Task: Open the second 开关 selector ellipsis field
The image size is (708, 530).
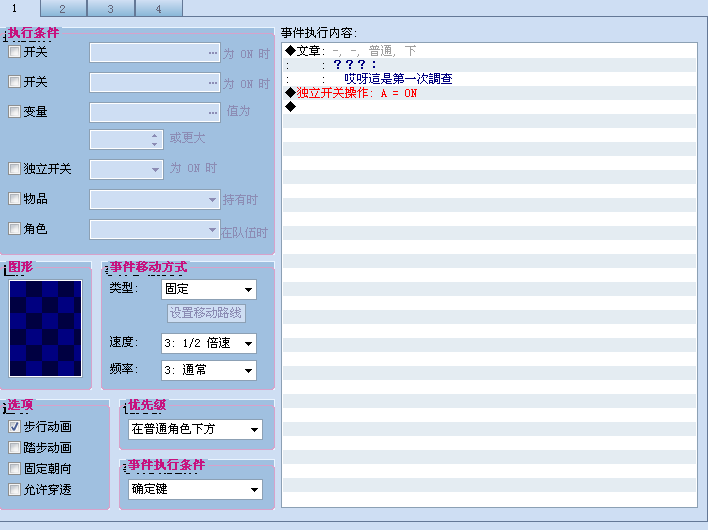Action: [x=155, y=83]
